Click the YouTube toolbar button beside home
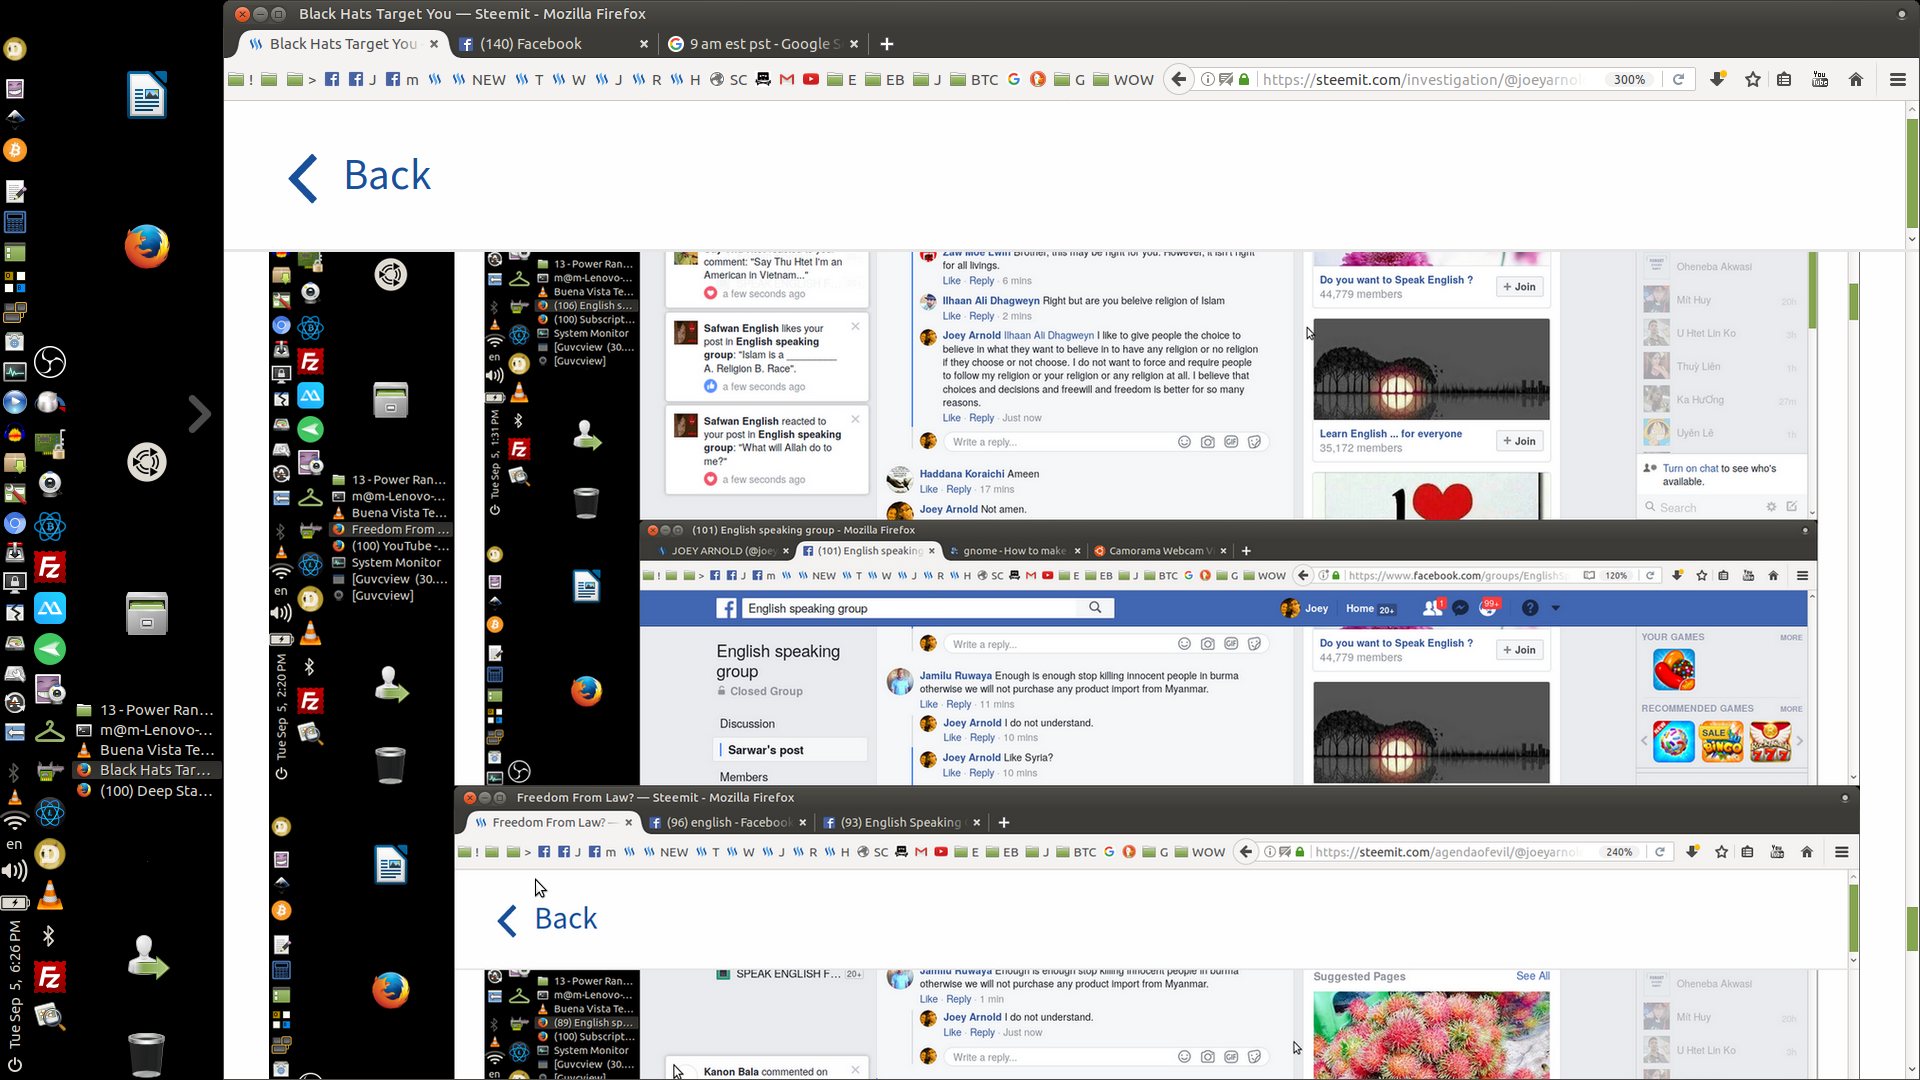This screenshot has height=1080, width=1920. [x=1820, y=79]
